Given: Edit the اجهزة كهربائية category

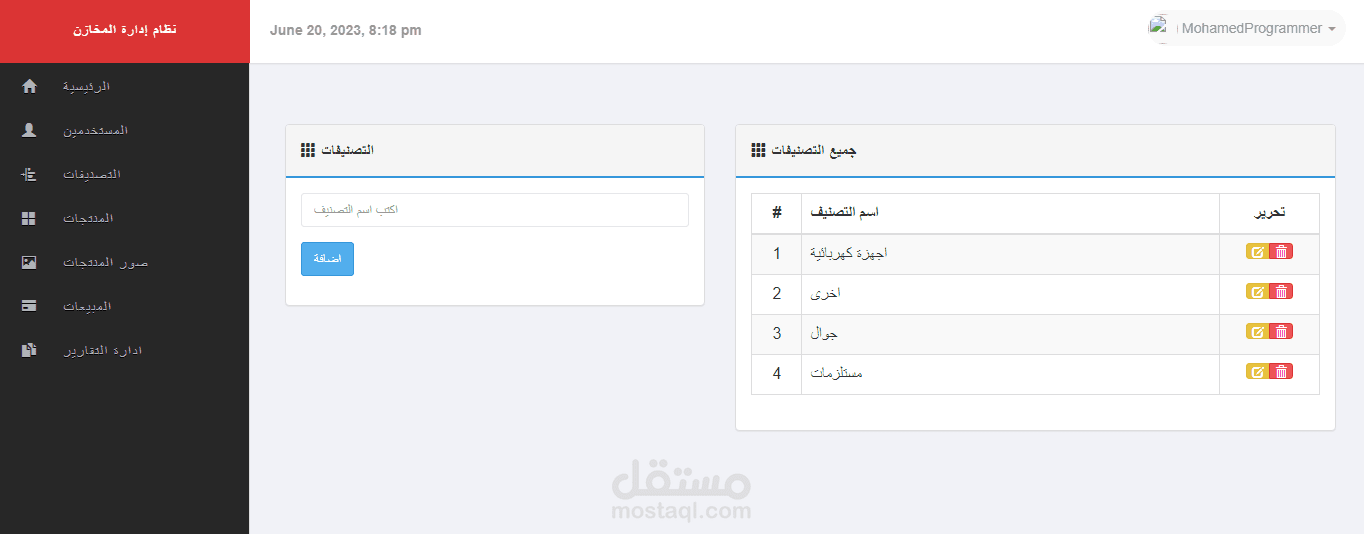Looking at the screenshot, I should coord(1257,252).
